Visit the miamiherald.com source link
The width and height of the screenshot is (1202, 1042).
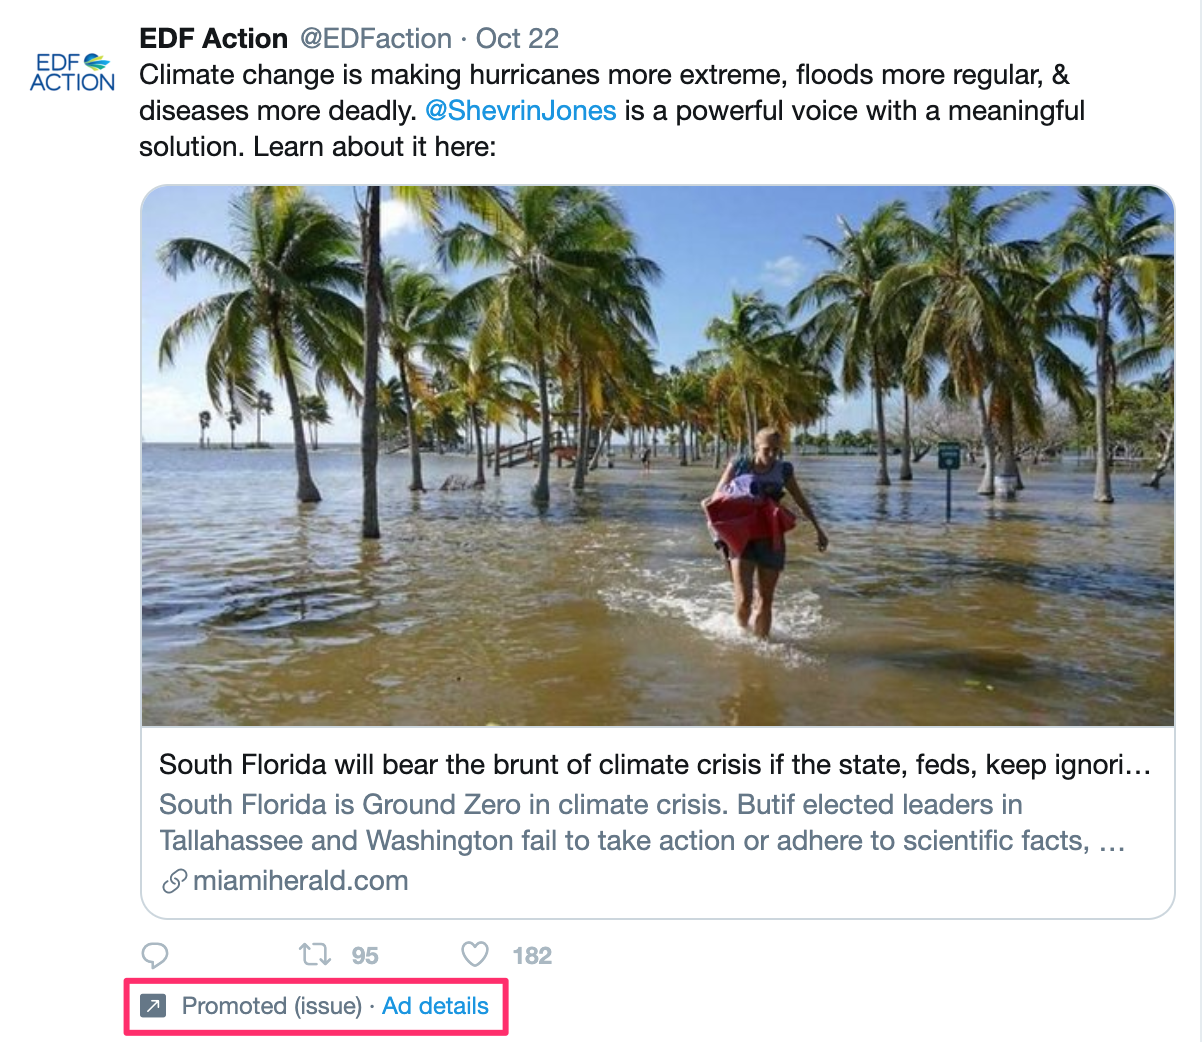click(x=300, y=881)
